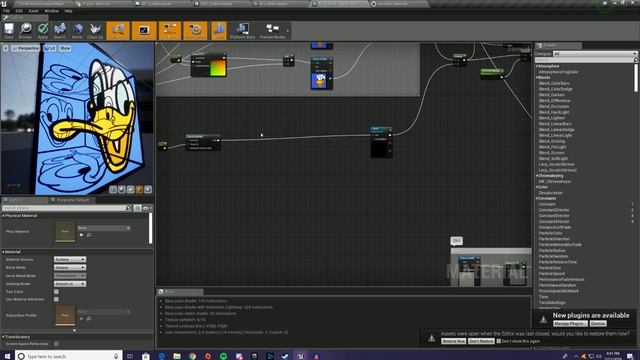640x360 pixels.
Task: Open the Blend Mode dropdown
Action: click(70, 268)
